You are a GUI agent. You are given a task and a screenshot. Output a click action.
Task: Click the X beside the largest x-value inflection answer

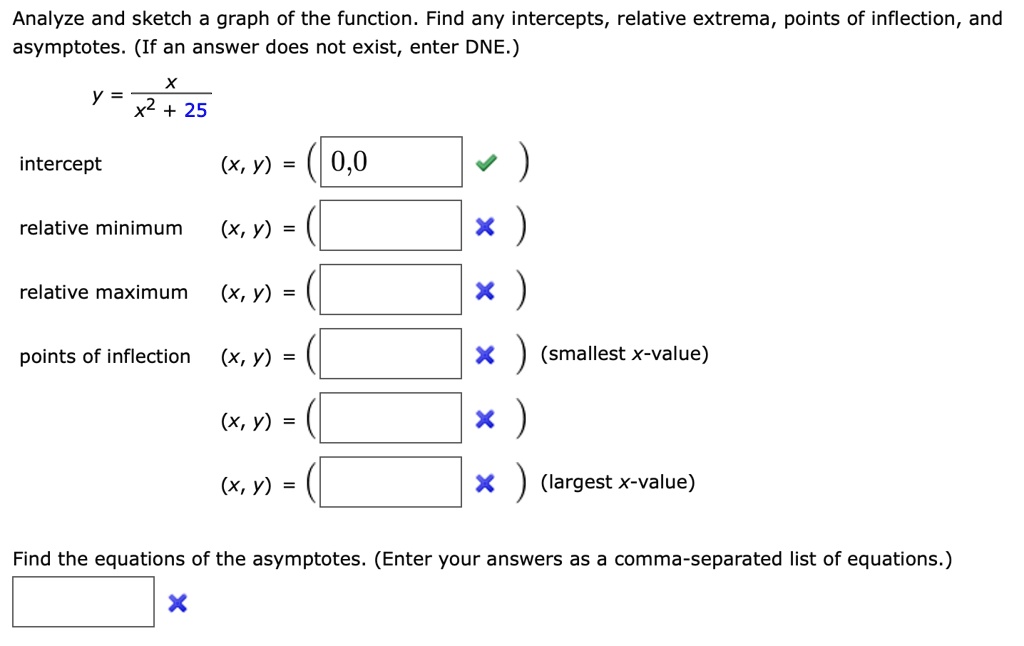tap(485, 481)
